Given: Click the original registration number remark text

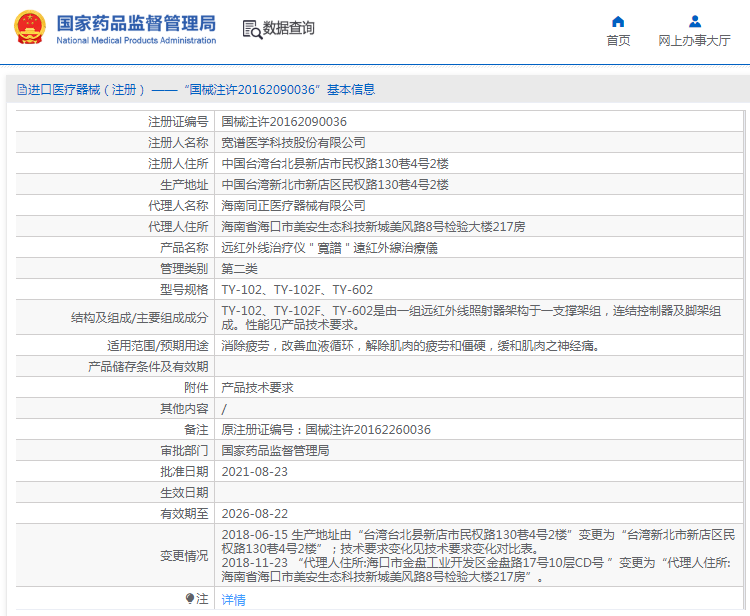Looking at the screenshot, I should pyautogui.click(x=326, y=429).
